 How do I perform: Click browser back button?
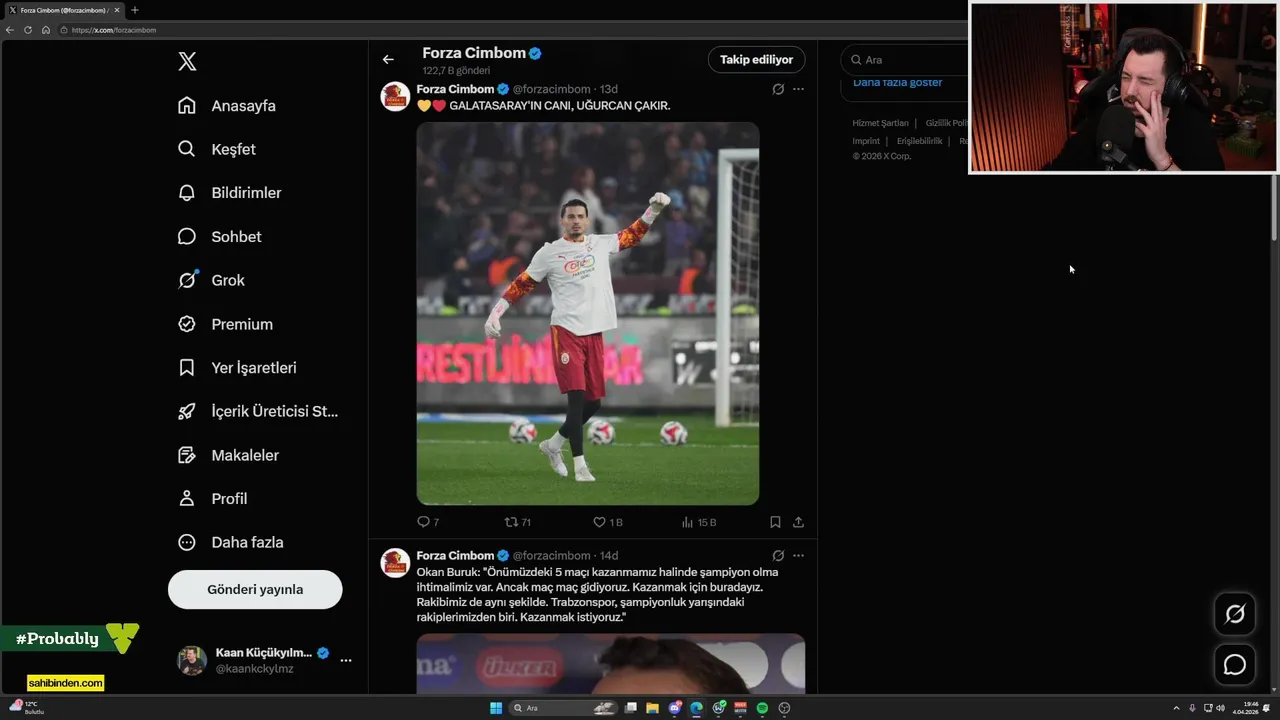coord(10,30)
